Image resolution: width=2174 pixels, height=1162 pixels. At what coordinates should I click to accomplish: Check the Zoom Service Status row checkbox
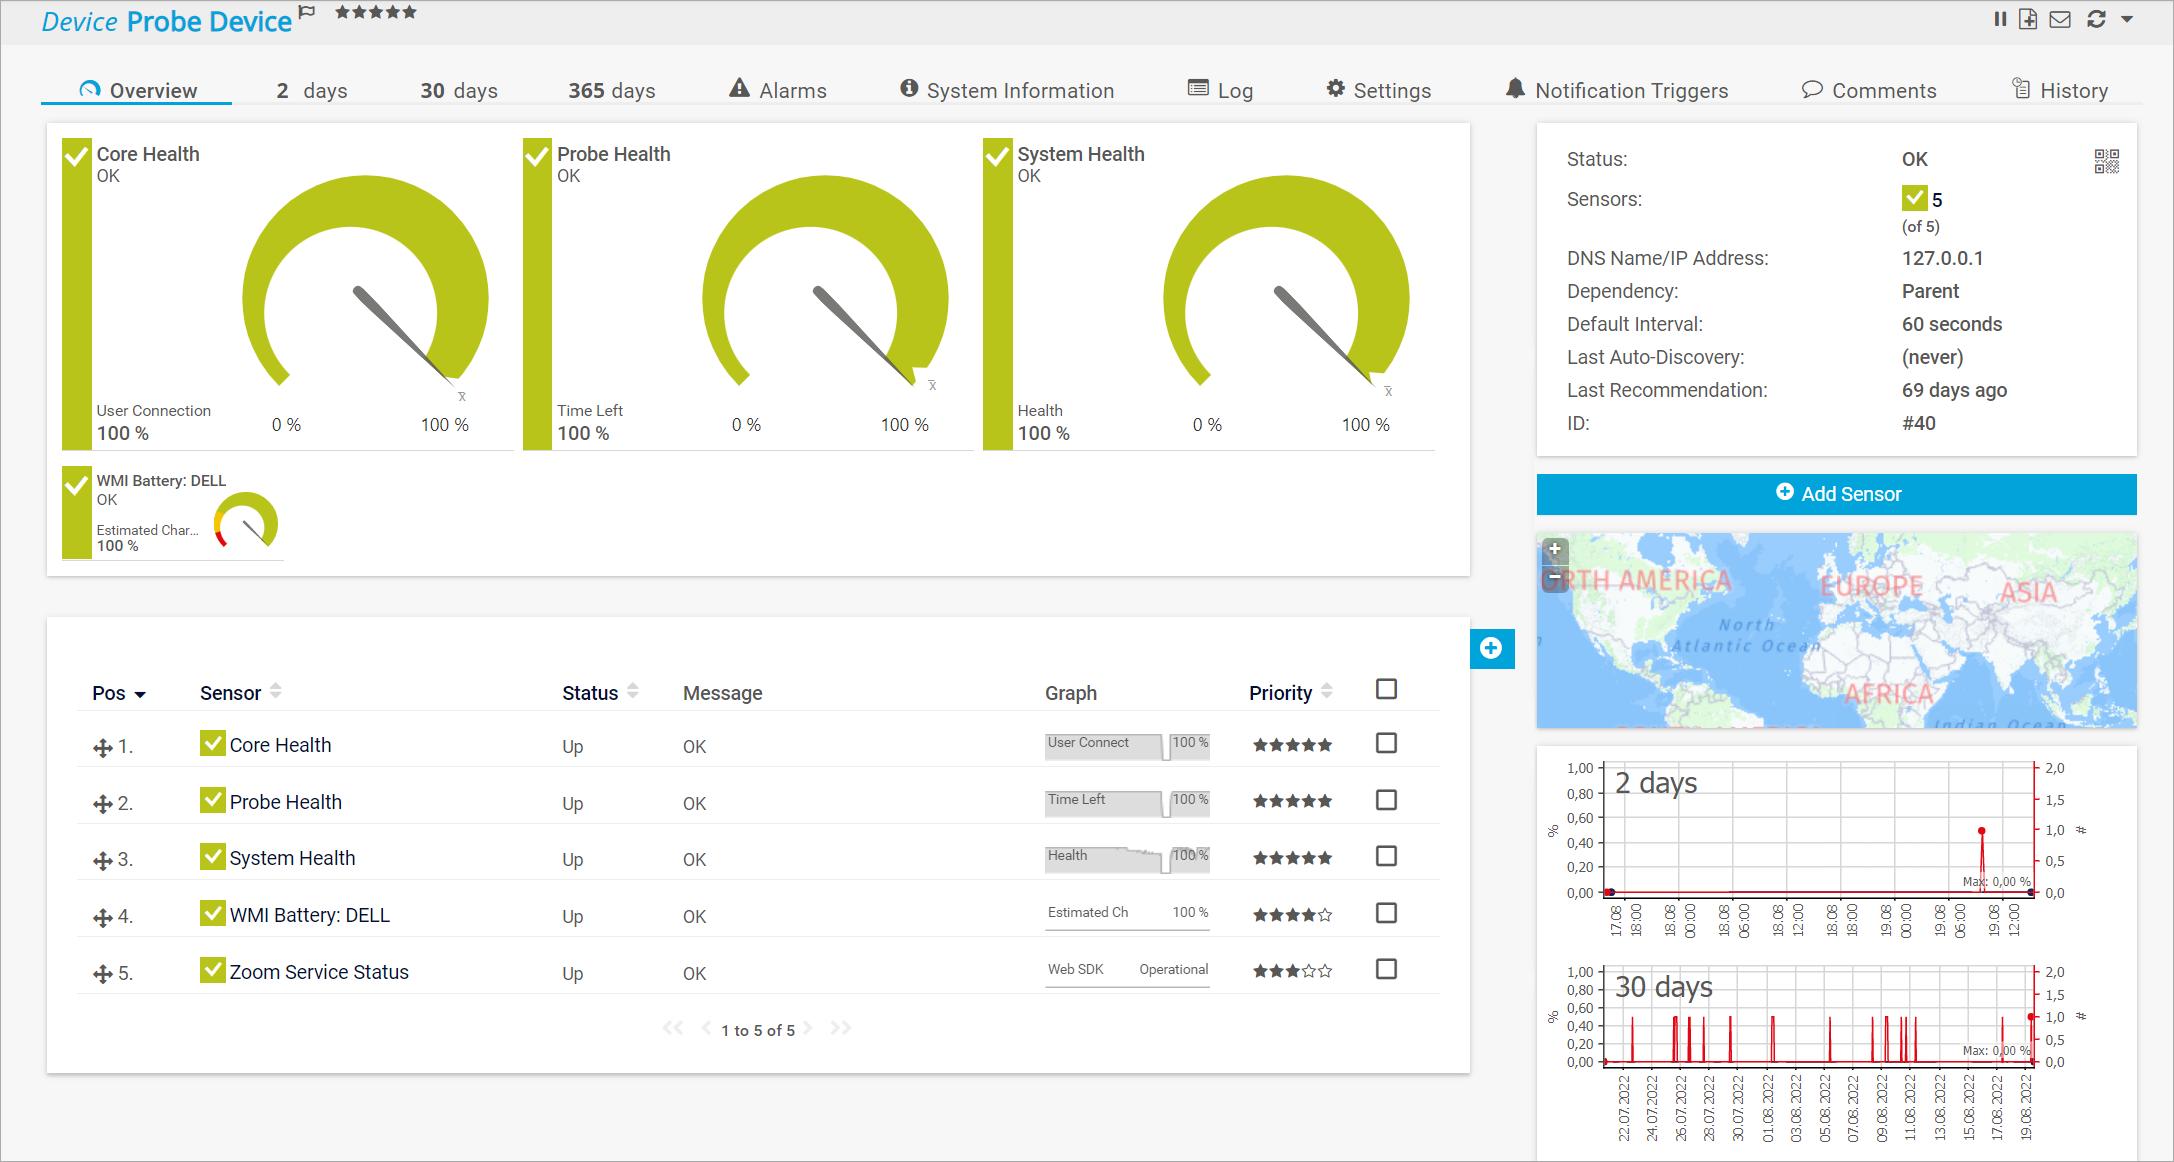click(1386, 969)
